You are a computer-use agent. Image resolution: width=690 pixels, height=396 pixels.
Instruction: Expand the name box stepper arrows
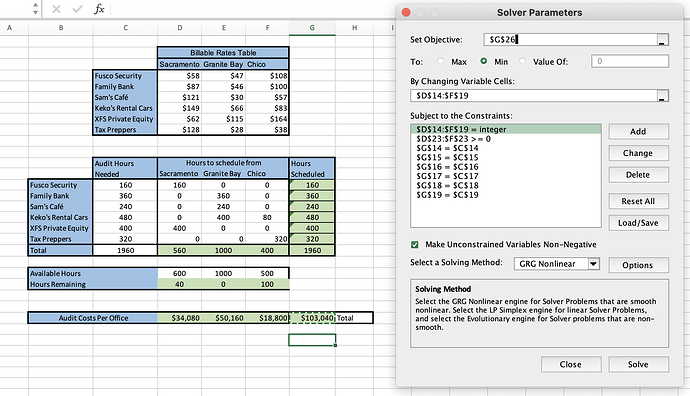tap(35, 9)
